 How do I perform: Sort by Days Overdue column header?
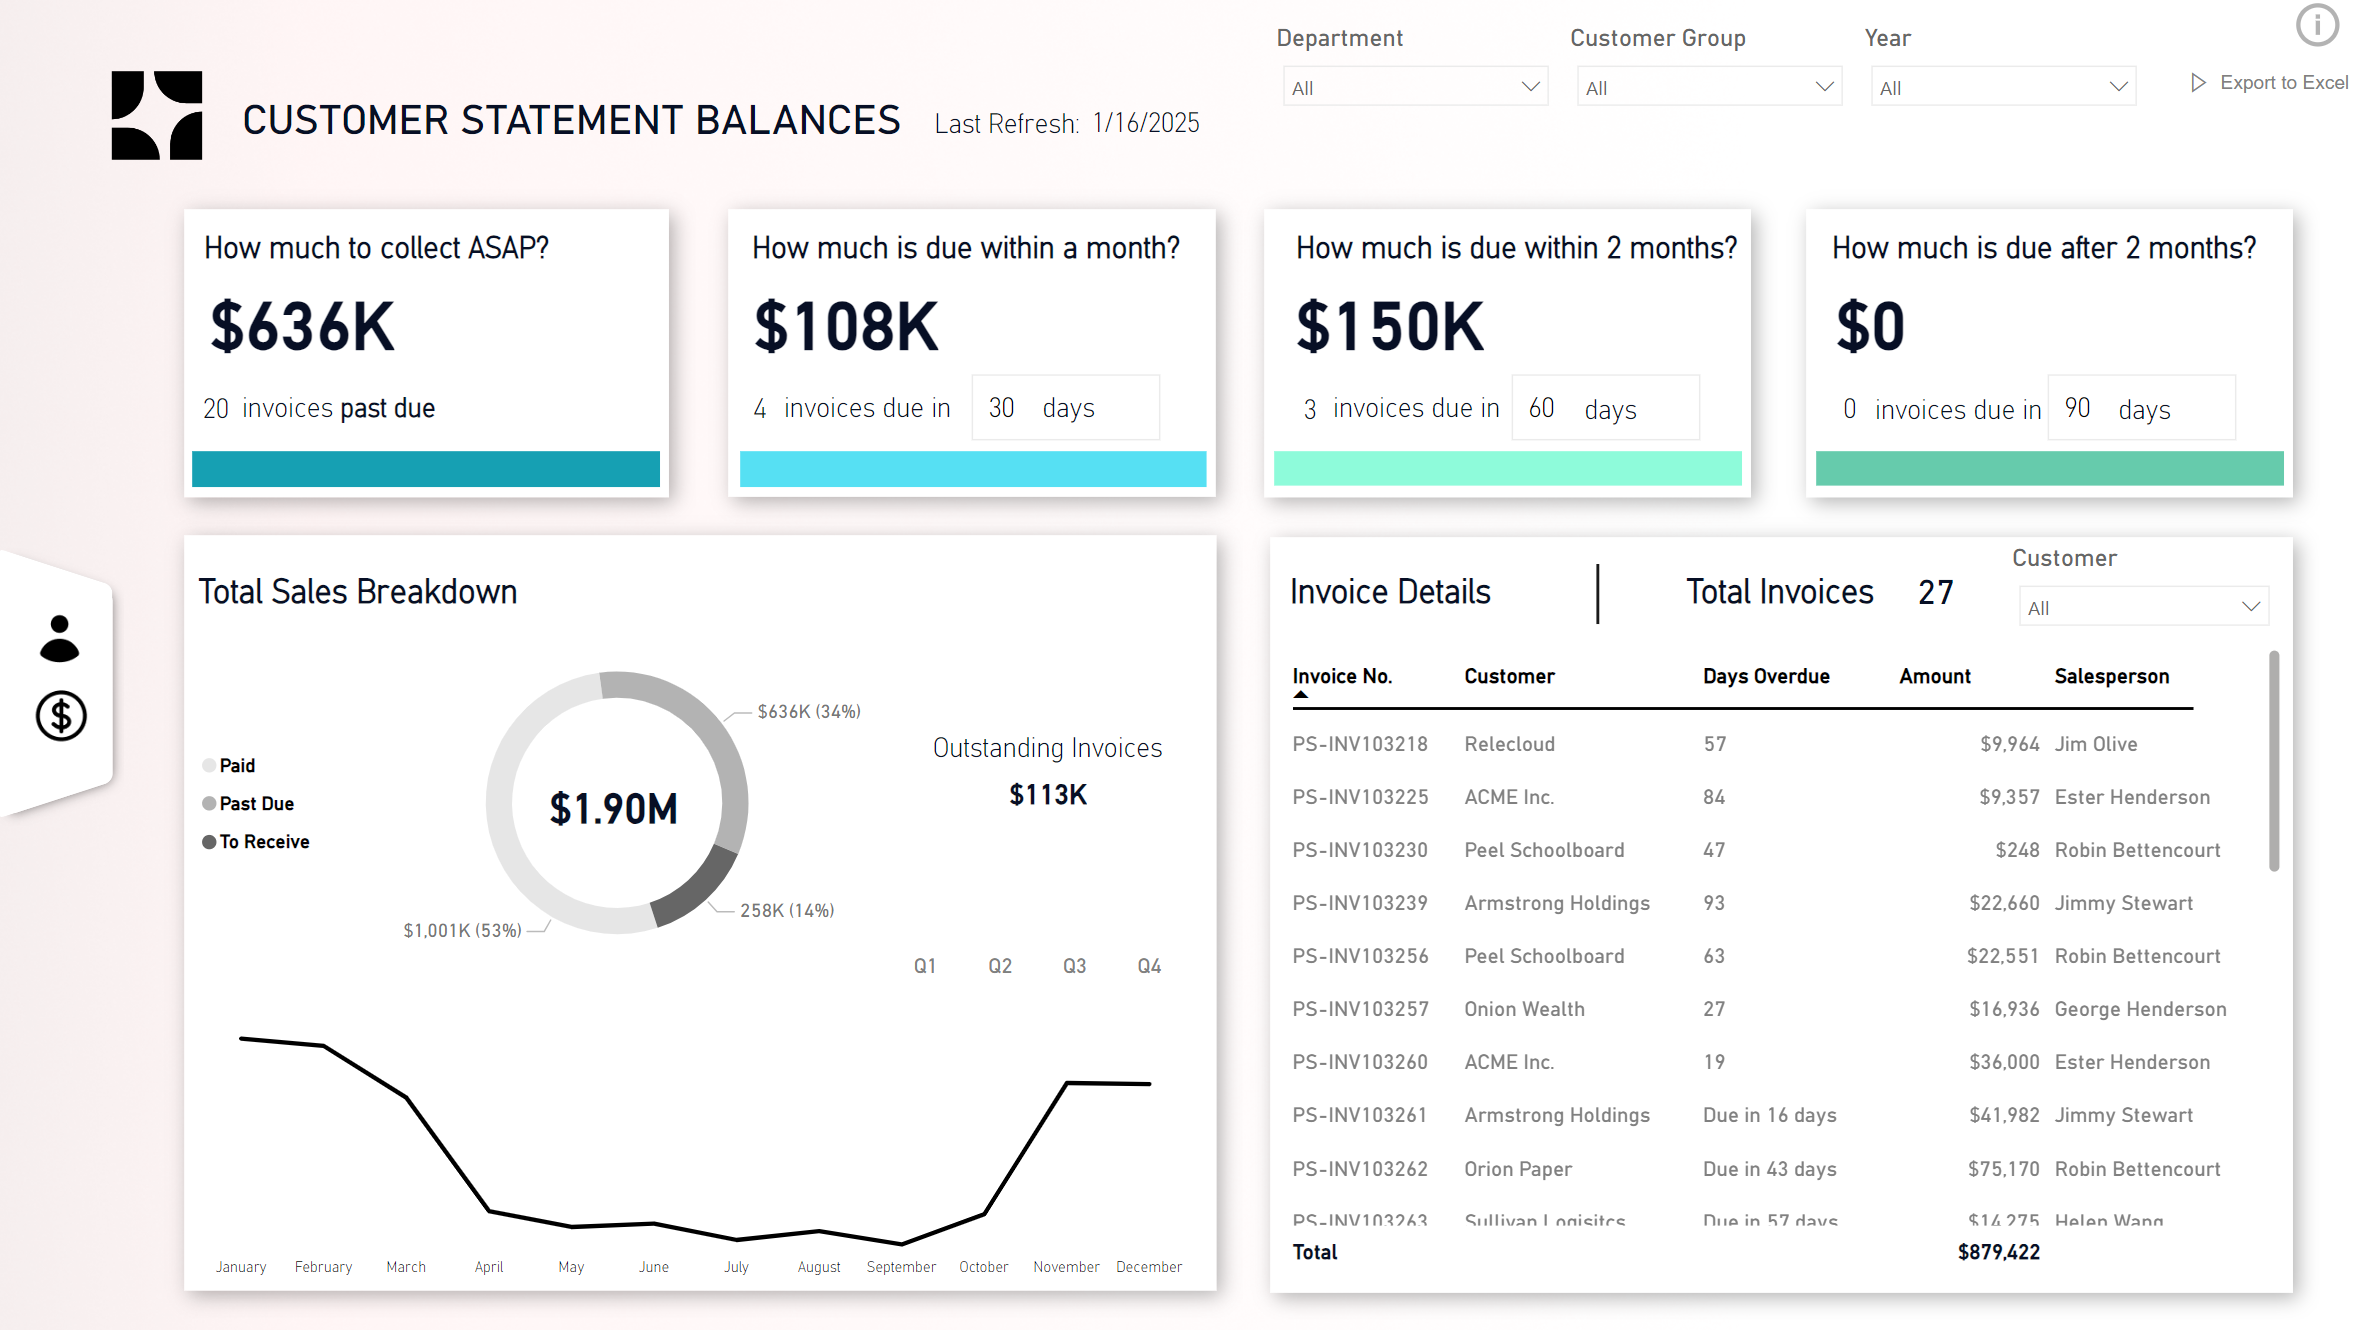pyautogui.click(x=1766, y=676)
